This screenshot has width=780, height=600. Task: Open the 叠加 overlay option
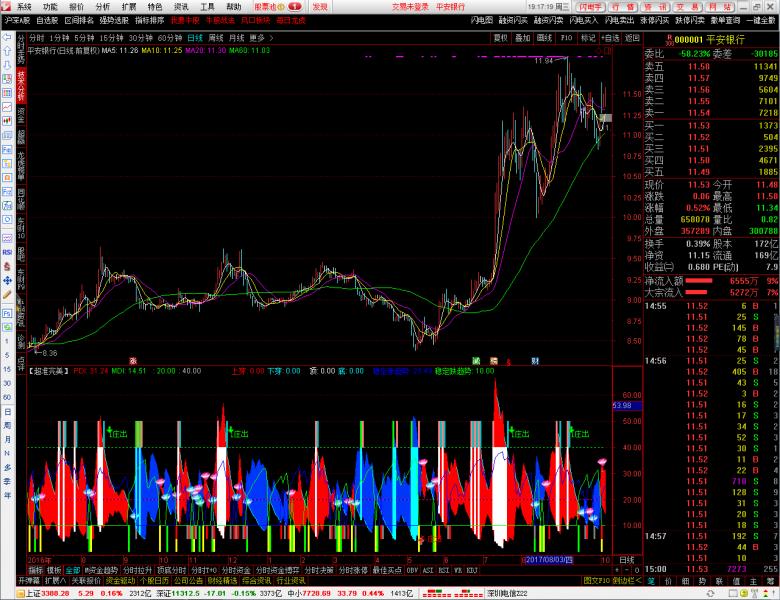point(522,38)
